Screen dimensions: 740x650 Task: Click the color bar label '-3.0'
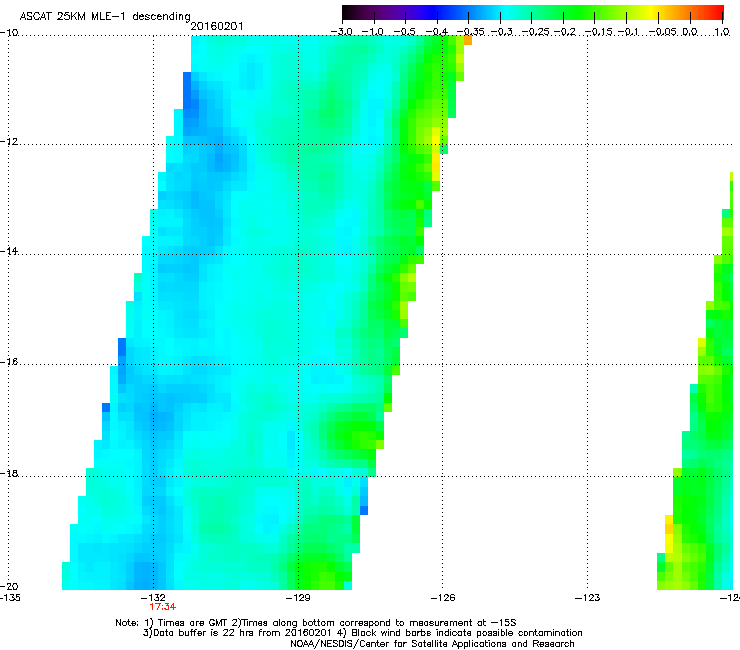pyautogui.click(x=342, y=32)
